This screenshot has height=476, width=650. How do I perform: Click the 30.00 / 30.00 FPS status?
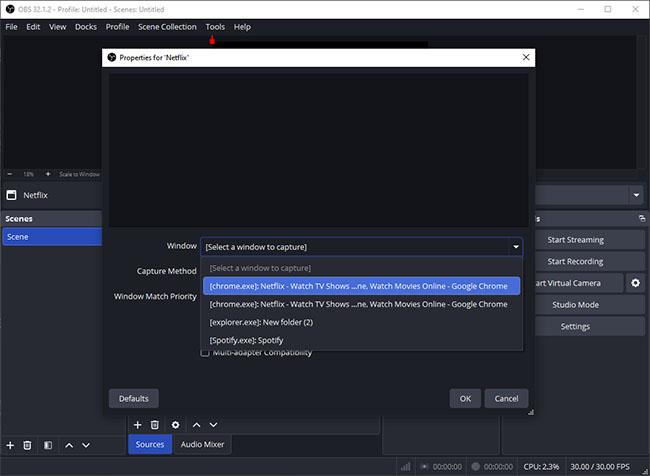pos(600,467)
